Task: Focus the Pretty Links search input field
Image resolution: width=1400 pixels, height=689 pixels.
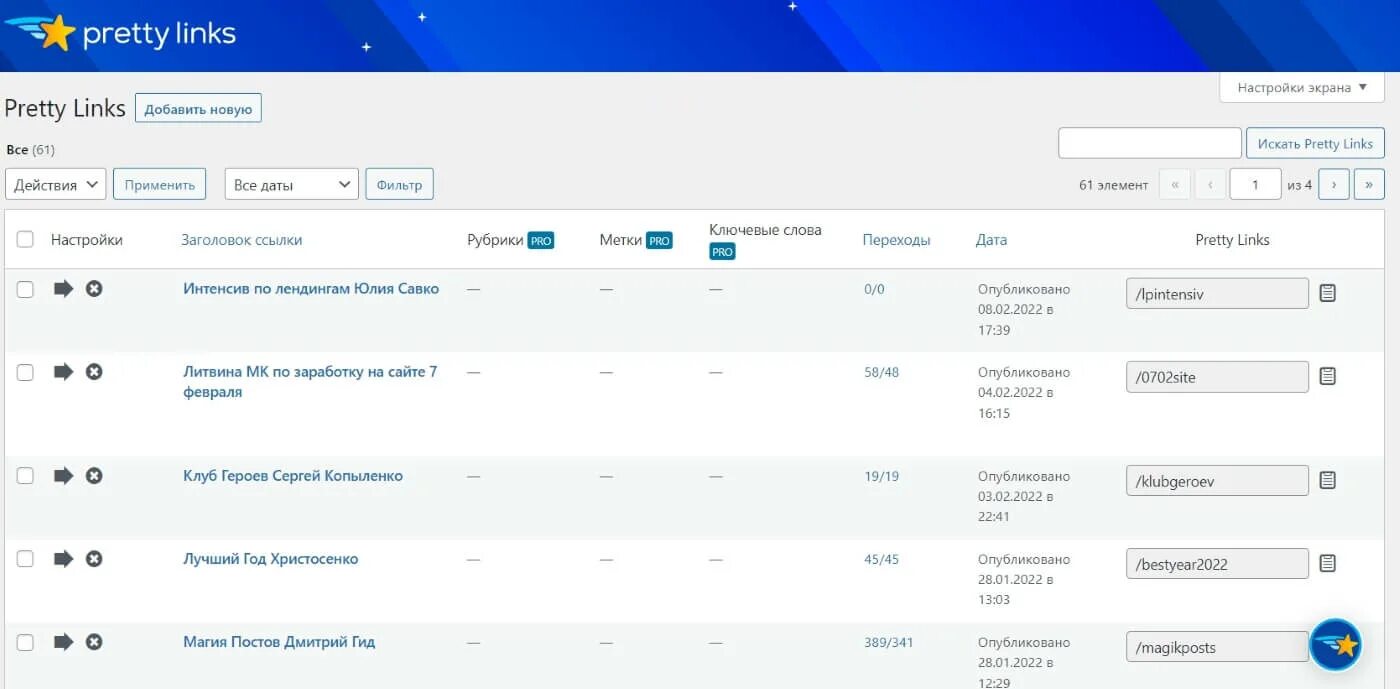Action: (x=1150, y=143)
